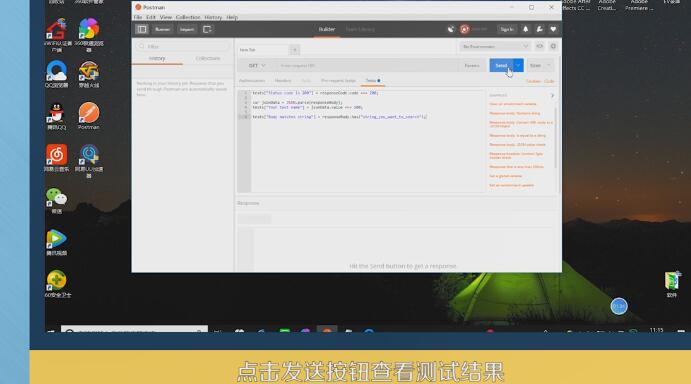Open the Help menu

coord(232,17)
